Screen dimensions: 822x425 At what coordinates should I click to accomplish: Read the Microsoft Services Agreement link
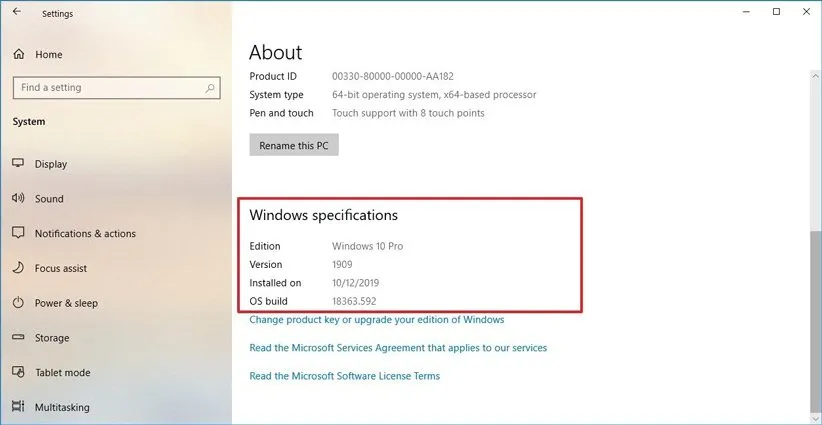397,348
